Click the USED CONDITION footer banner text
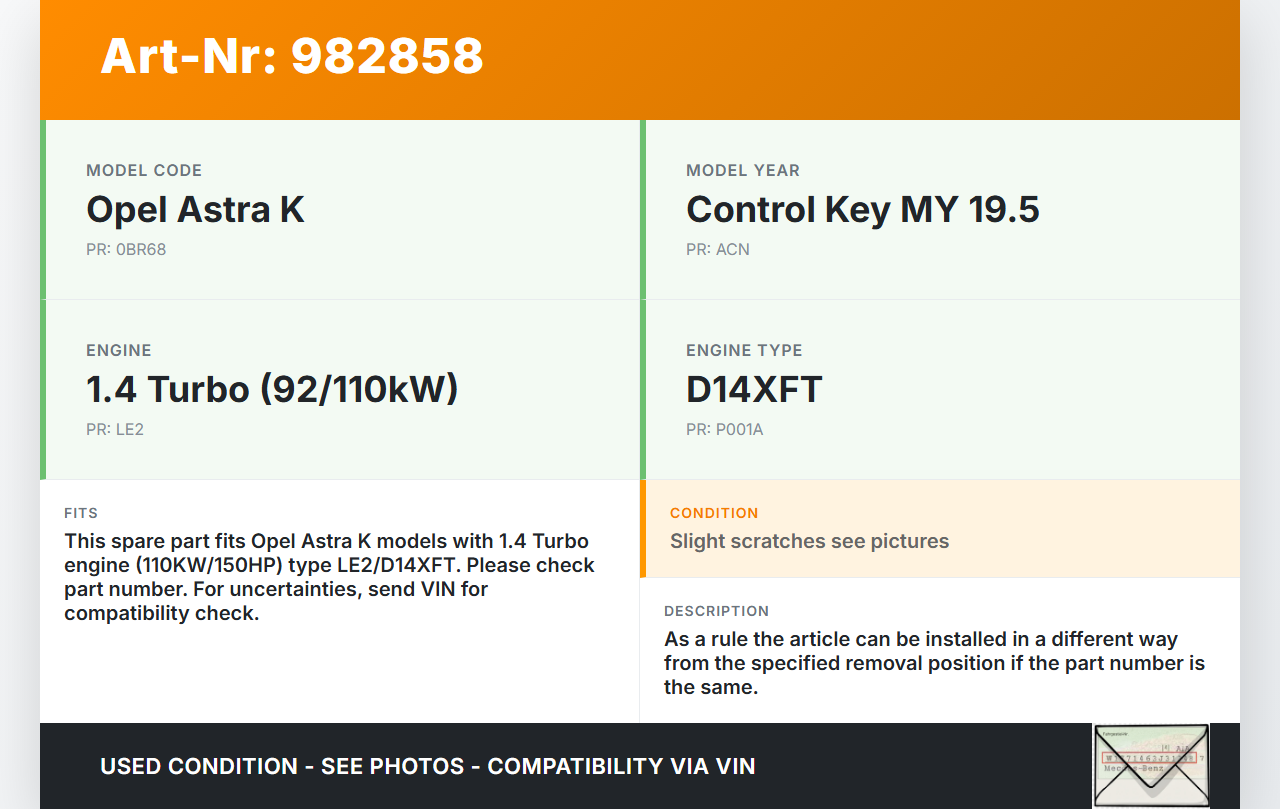Image resolution: width=1280 pixels, height=810 pixels. pyautogui.click(x=427, y=766)
